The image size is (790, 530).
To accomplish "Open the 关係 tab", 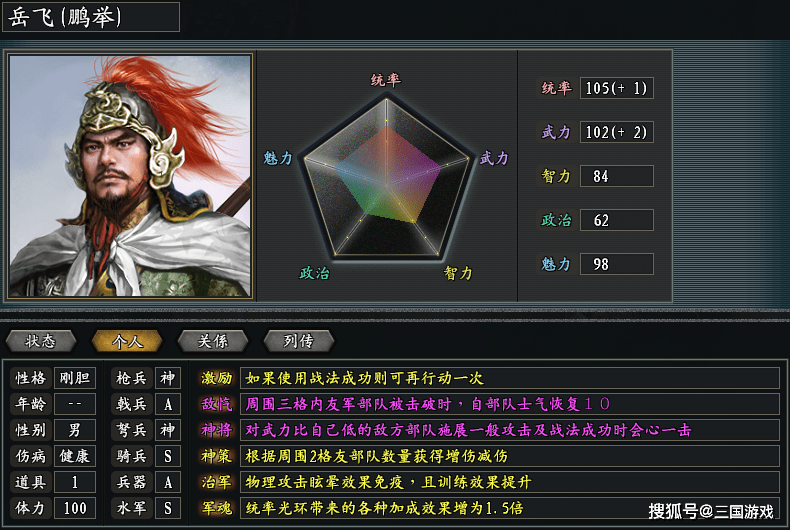I will pyautogui.click(x=213, y=341).
